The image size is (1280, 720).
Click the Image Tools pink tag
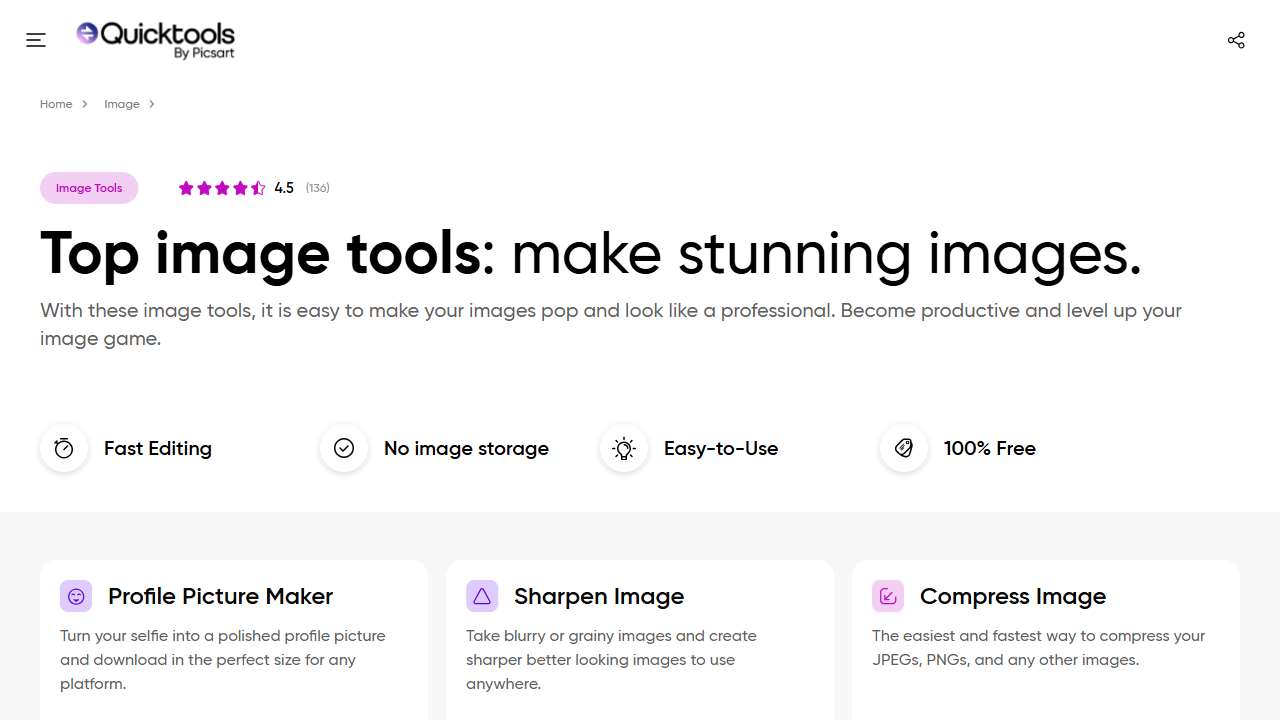[x=89, y=188]
